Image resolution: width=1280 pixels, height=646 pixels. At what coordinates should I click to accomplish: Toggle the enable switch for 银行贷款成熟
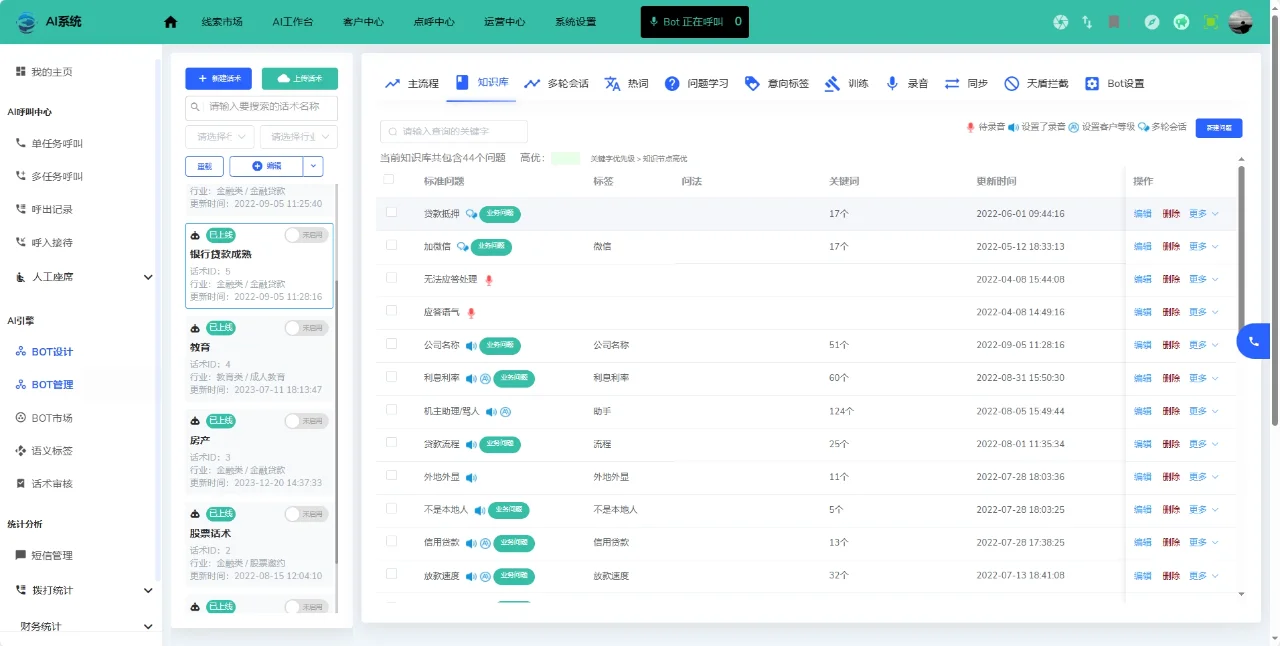(x=306, y=234)
